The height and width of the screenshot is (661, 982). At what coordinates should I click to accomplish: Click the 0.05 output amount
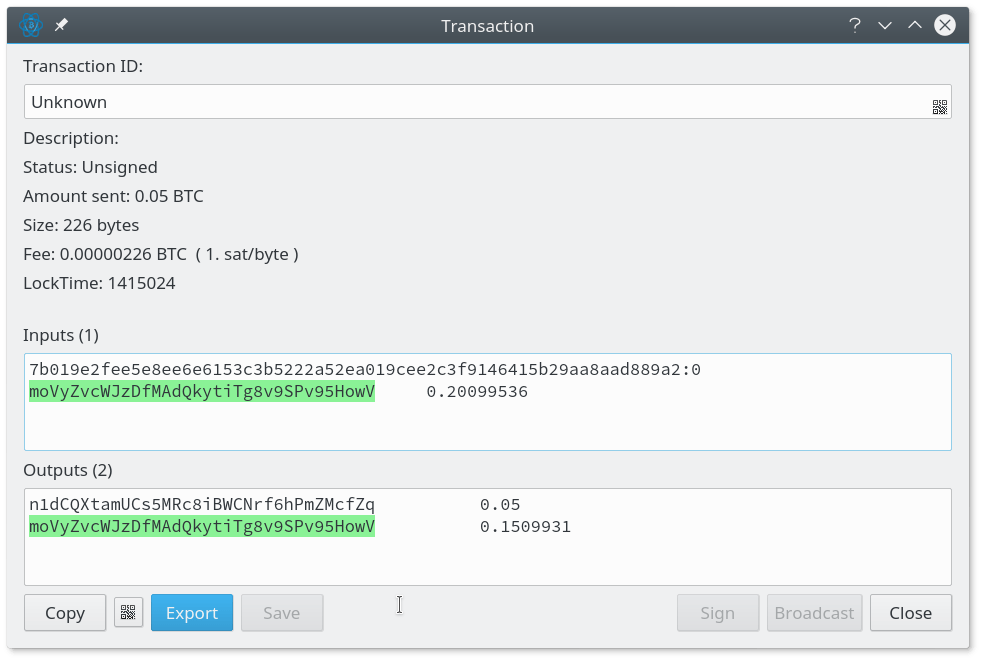click(500, 505)
